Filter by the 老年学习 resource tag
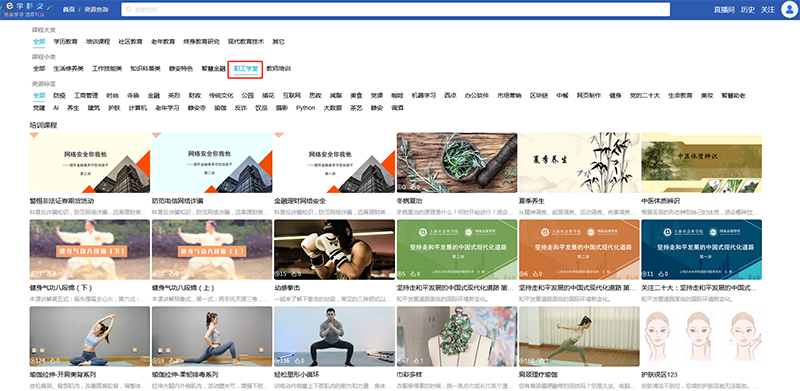 (x=167, y=108)
